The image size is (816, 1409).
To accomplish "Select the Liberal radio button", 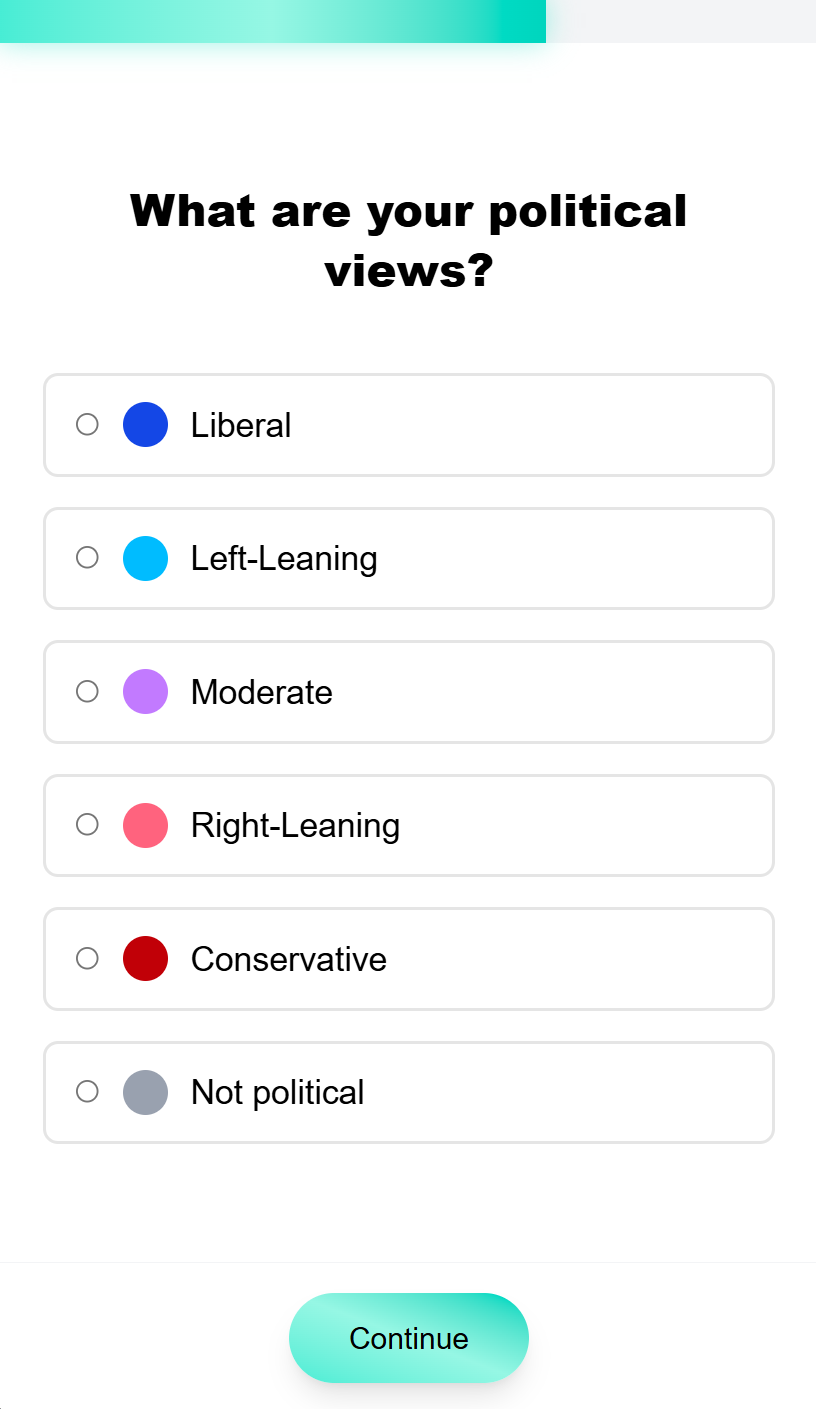I will (87, 424).
